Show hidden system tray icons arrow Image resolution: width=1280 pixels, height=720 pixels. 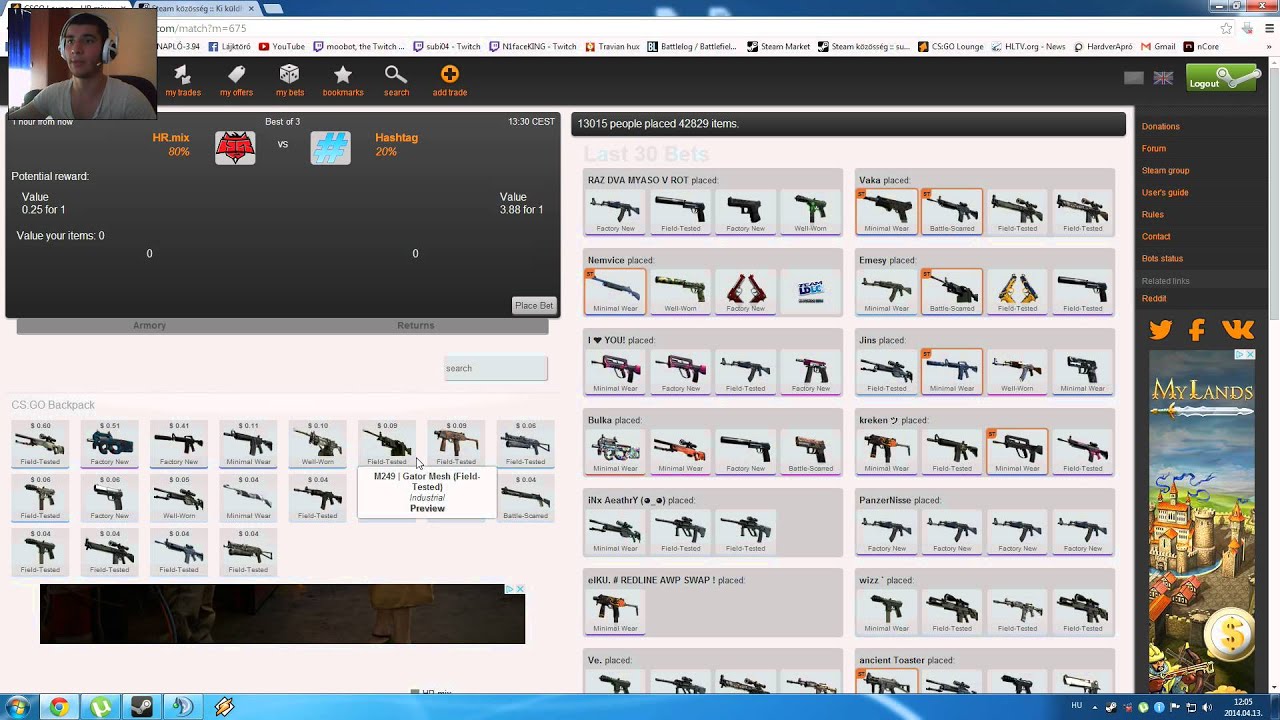tap(1094, 707)
